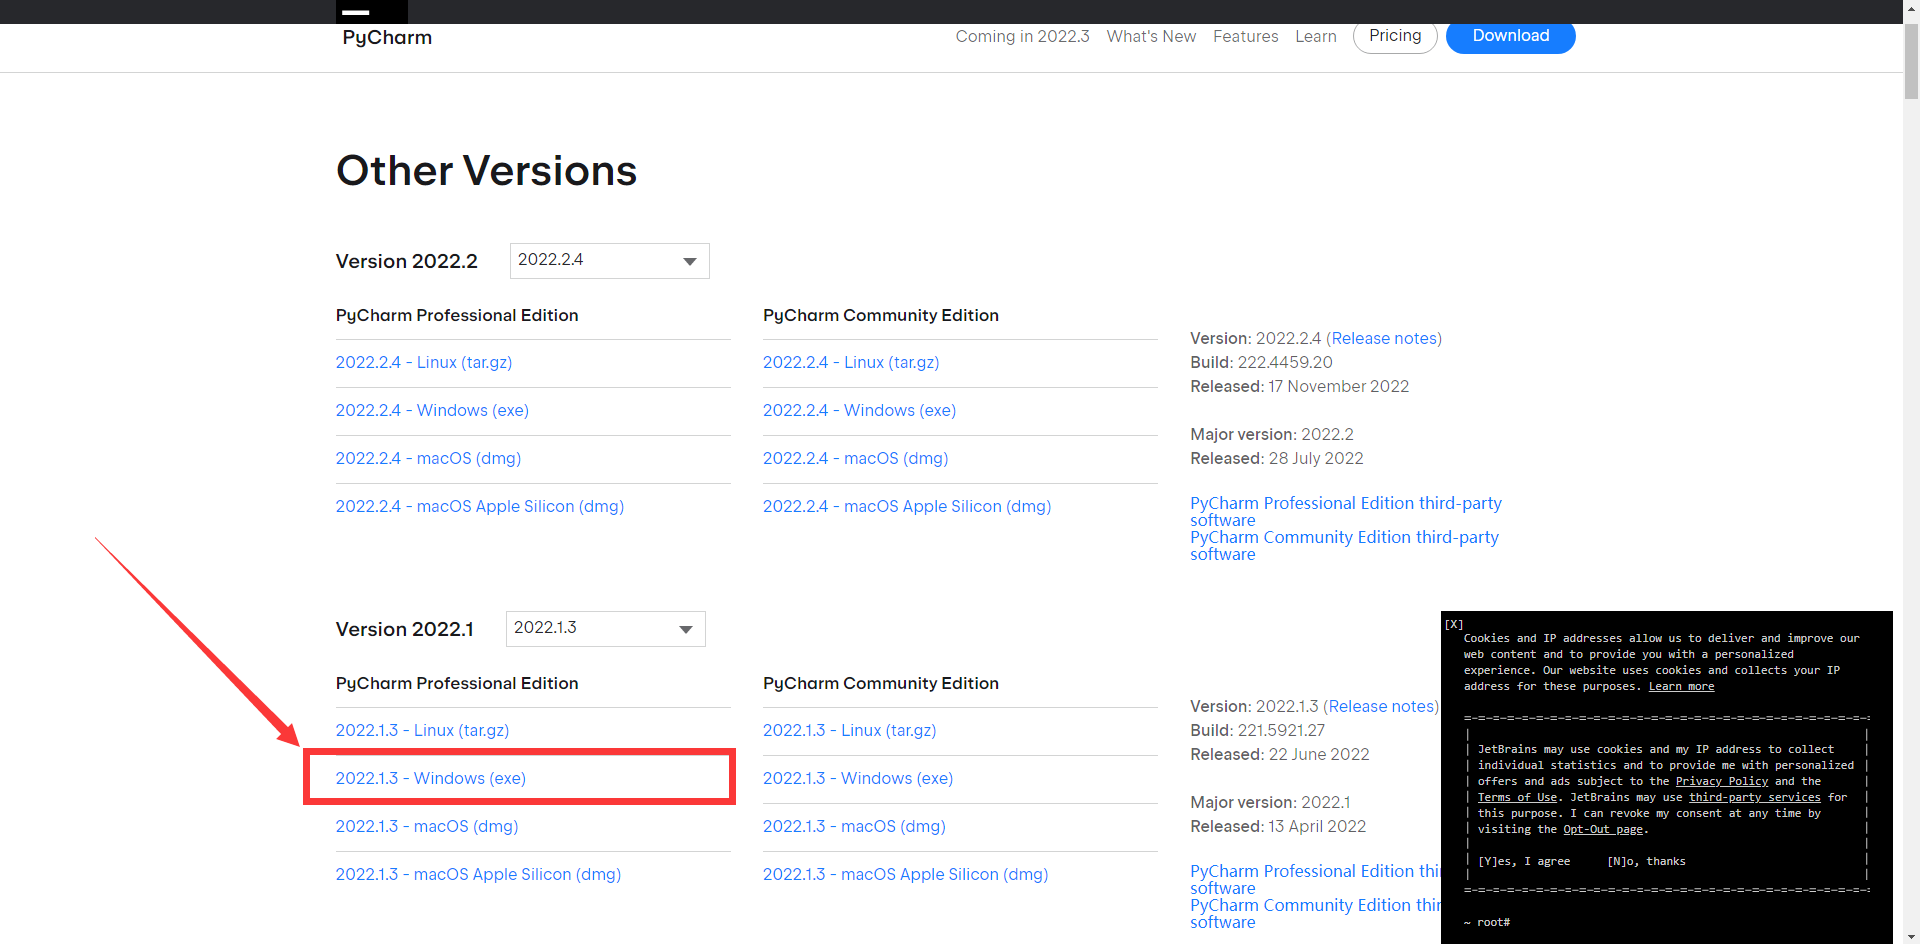The height and width of the screenshot is (944, 1920).
Task: Open the 2022.2.4 version dropdown
Action: coord(609,261)
